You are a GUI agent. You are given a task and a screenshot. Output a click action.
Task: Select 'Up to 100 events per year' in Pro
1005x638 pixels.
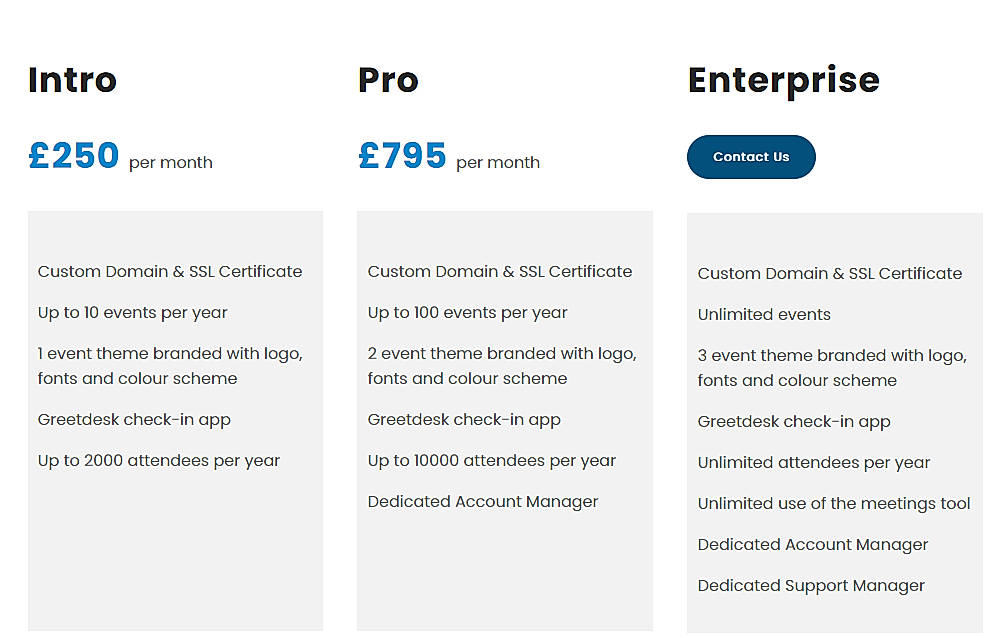tap(467, 312)
